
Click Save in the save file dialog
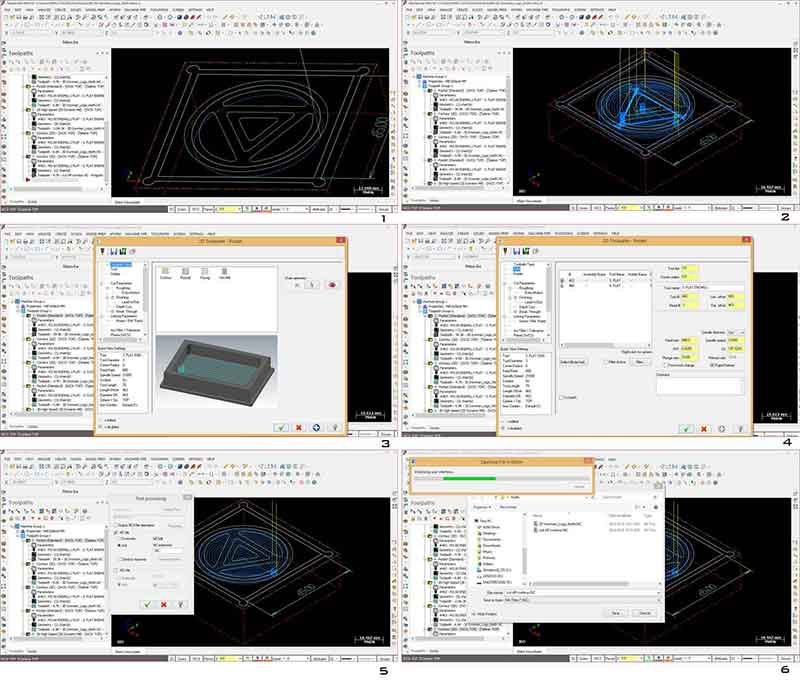(616, 613)
